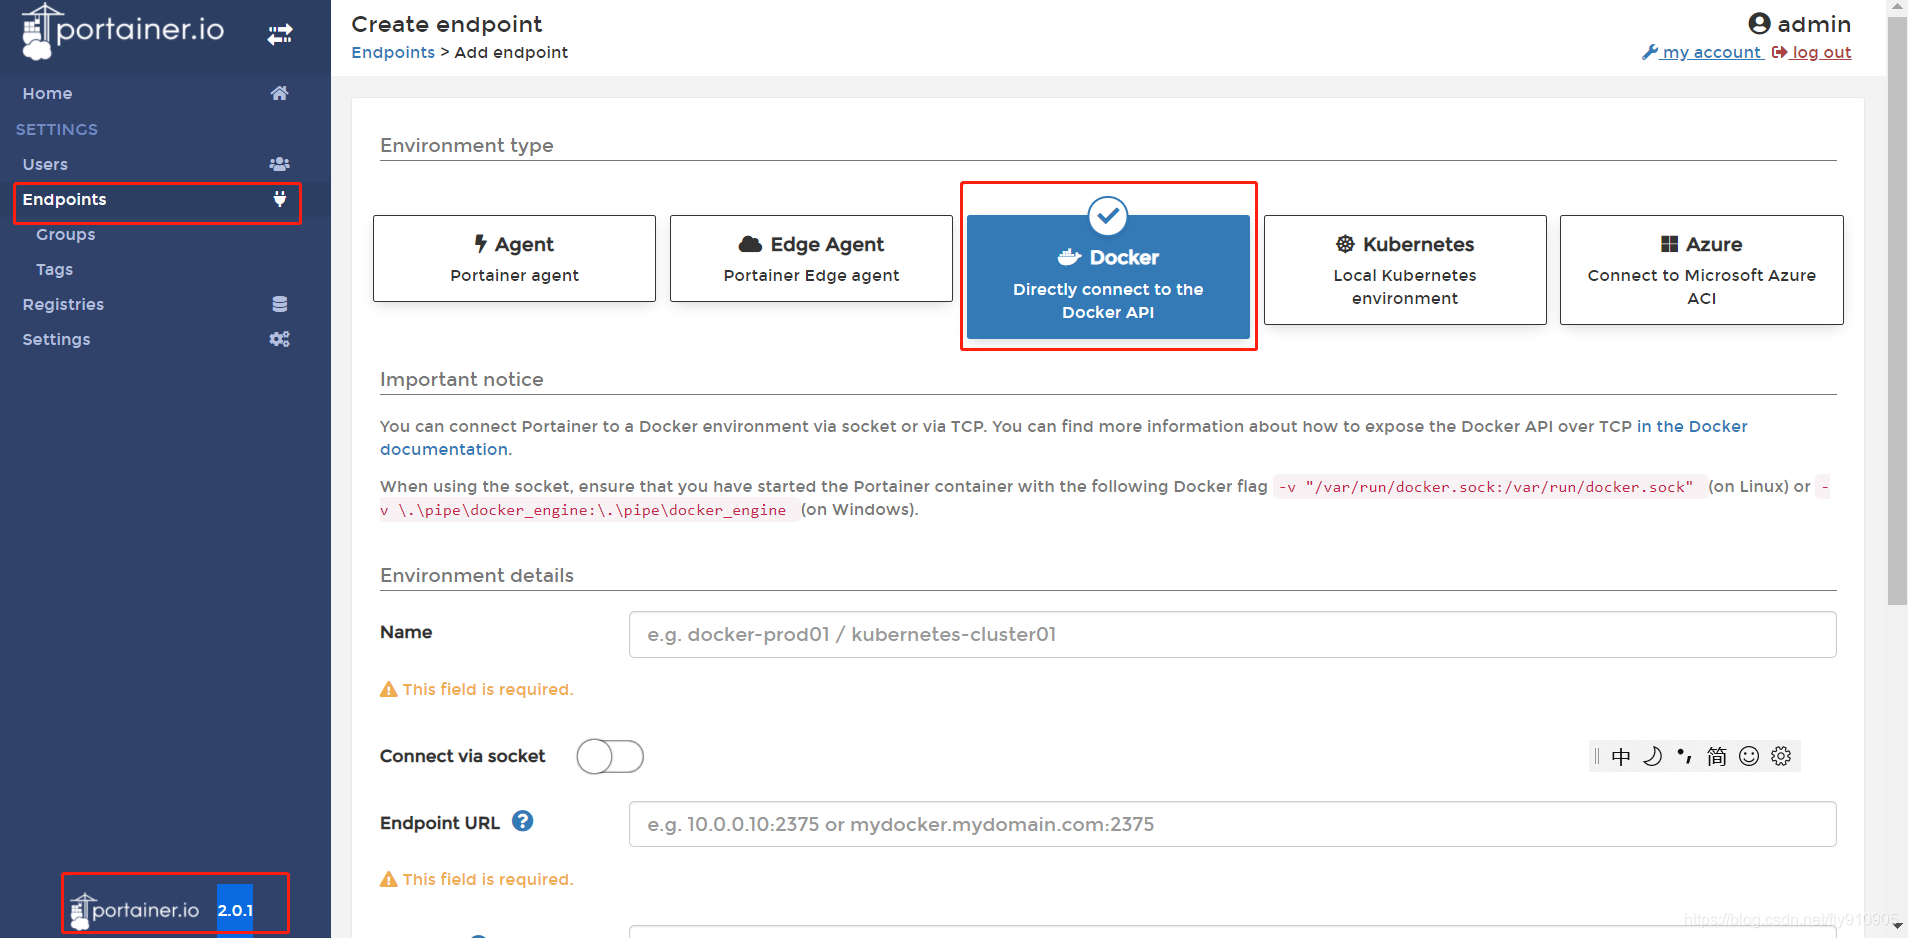Click the users icon beside the Users entry

pyautogui.click(x=280, y=164)
